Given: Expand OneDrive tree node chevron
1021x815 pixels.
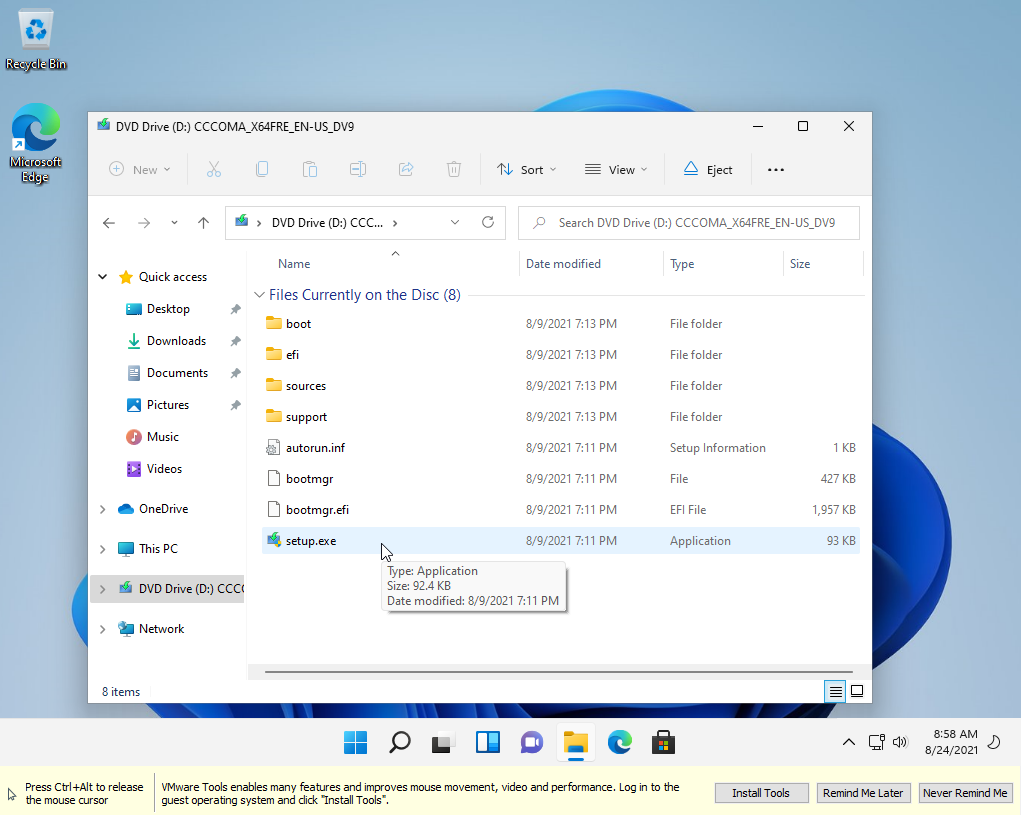Looking at the screenshot, I should coord(102,509).
